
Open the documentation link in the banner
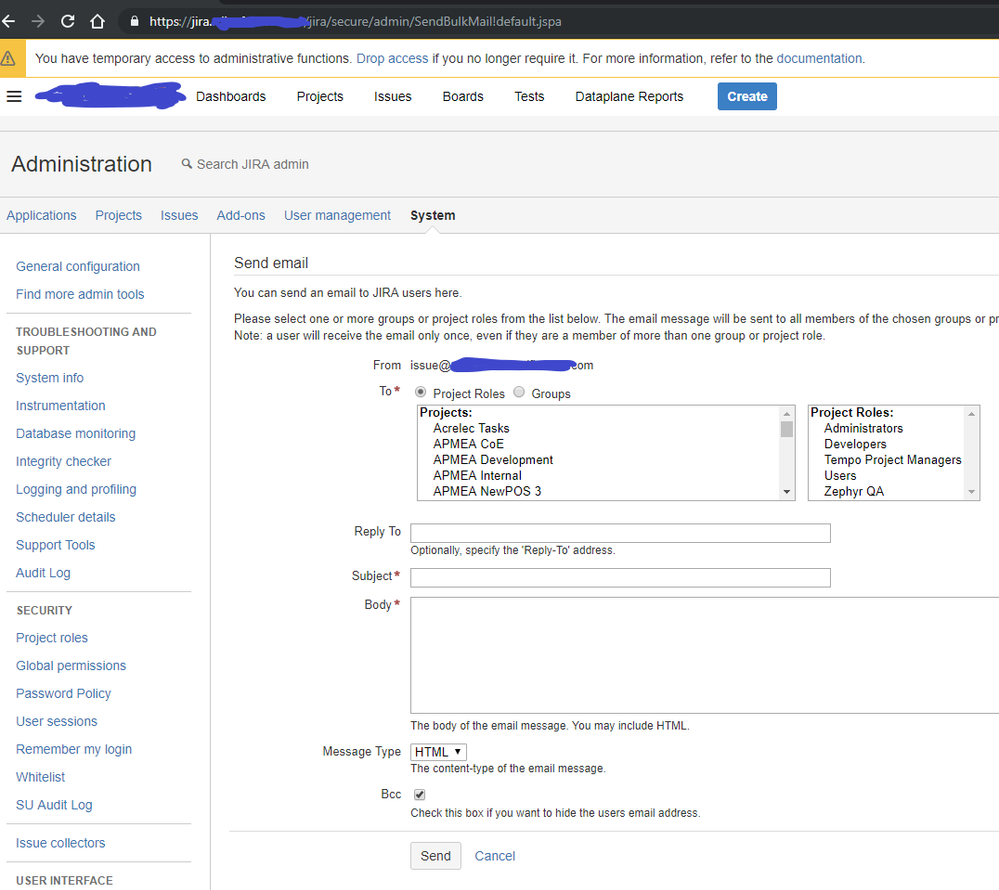[819, 59]
